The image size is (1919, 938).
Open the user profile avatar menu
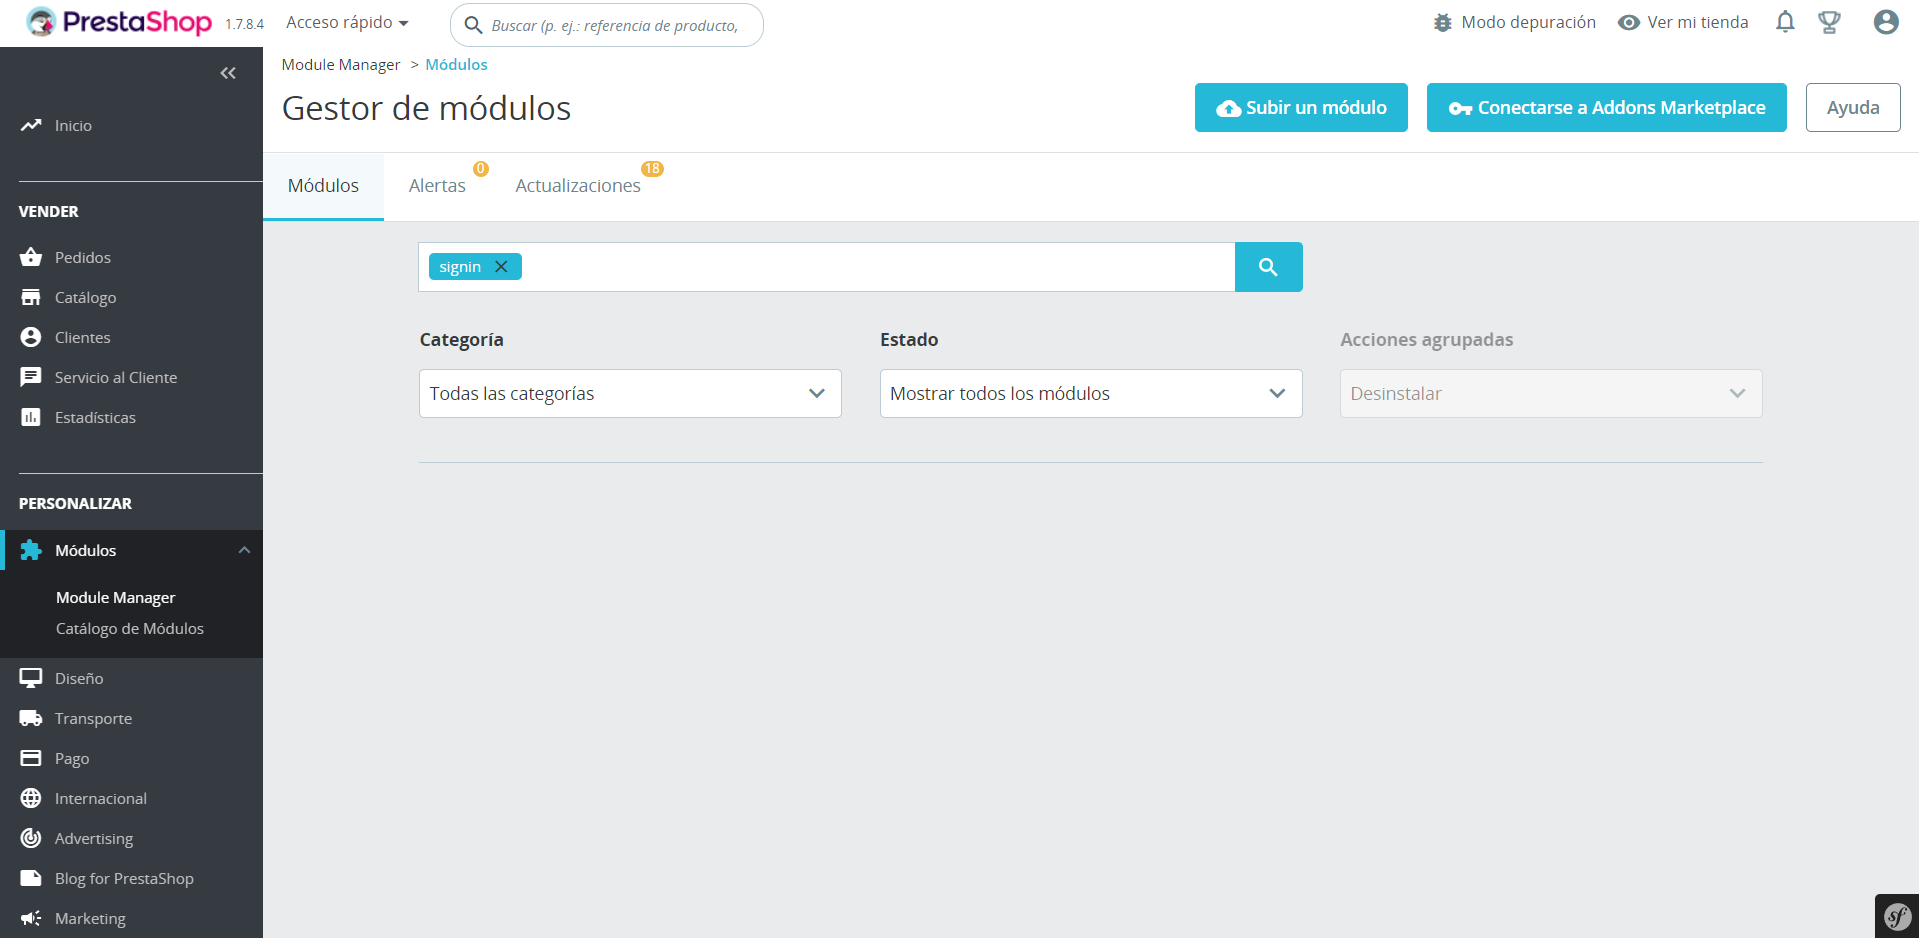[1886, 22]
